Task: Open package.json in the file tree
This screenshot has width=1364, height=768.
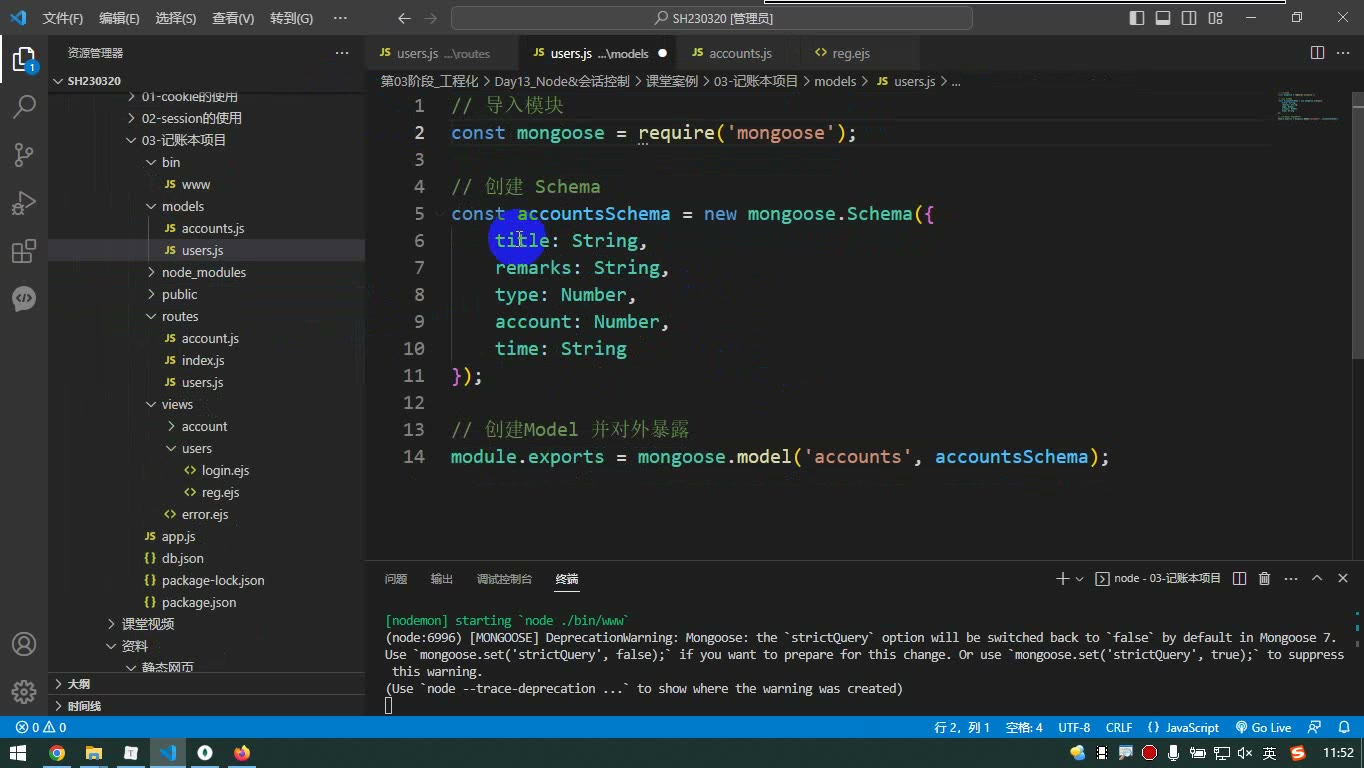Action: click(x=199, y=602)
